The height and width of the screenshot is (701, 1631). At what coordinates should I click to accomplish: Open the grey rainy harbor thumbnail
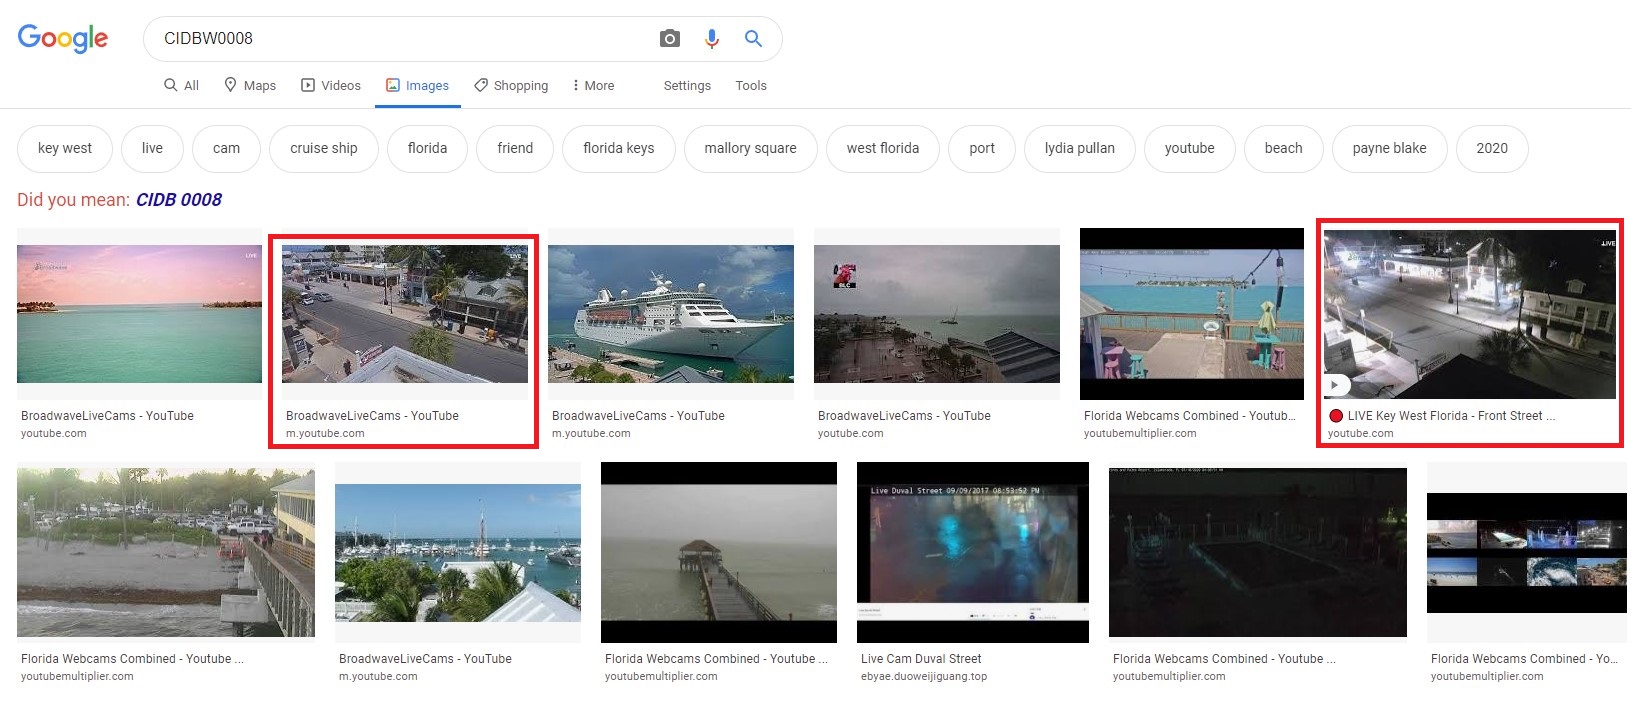[937, 314]
